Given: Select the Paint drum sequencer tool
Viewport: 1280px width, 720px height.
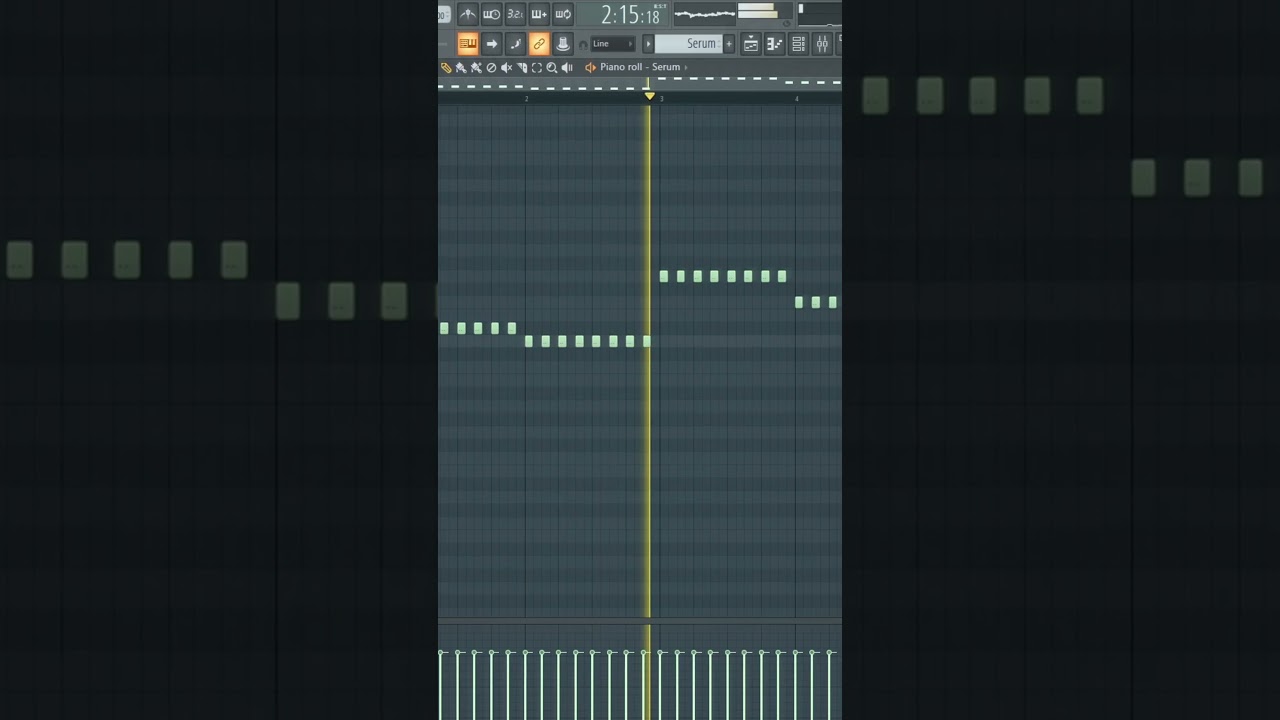Looking at the screenshot, I should [x=476, y=67].
